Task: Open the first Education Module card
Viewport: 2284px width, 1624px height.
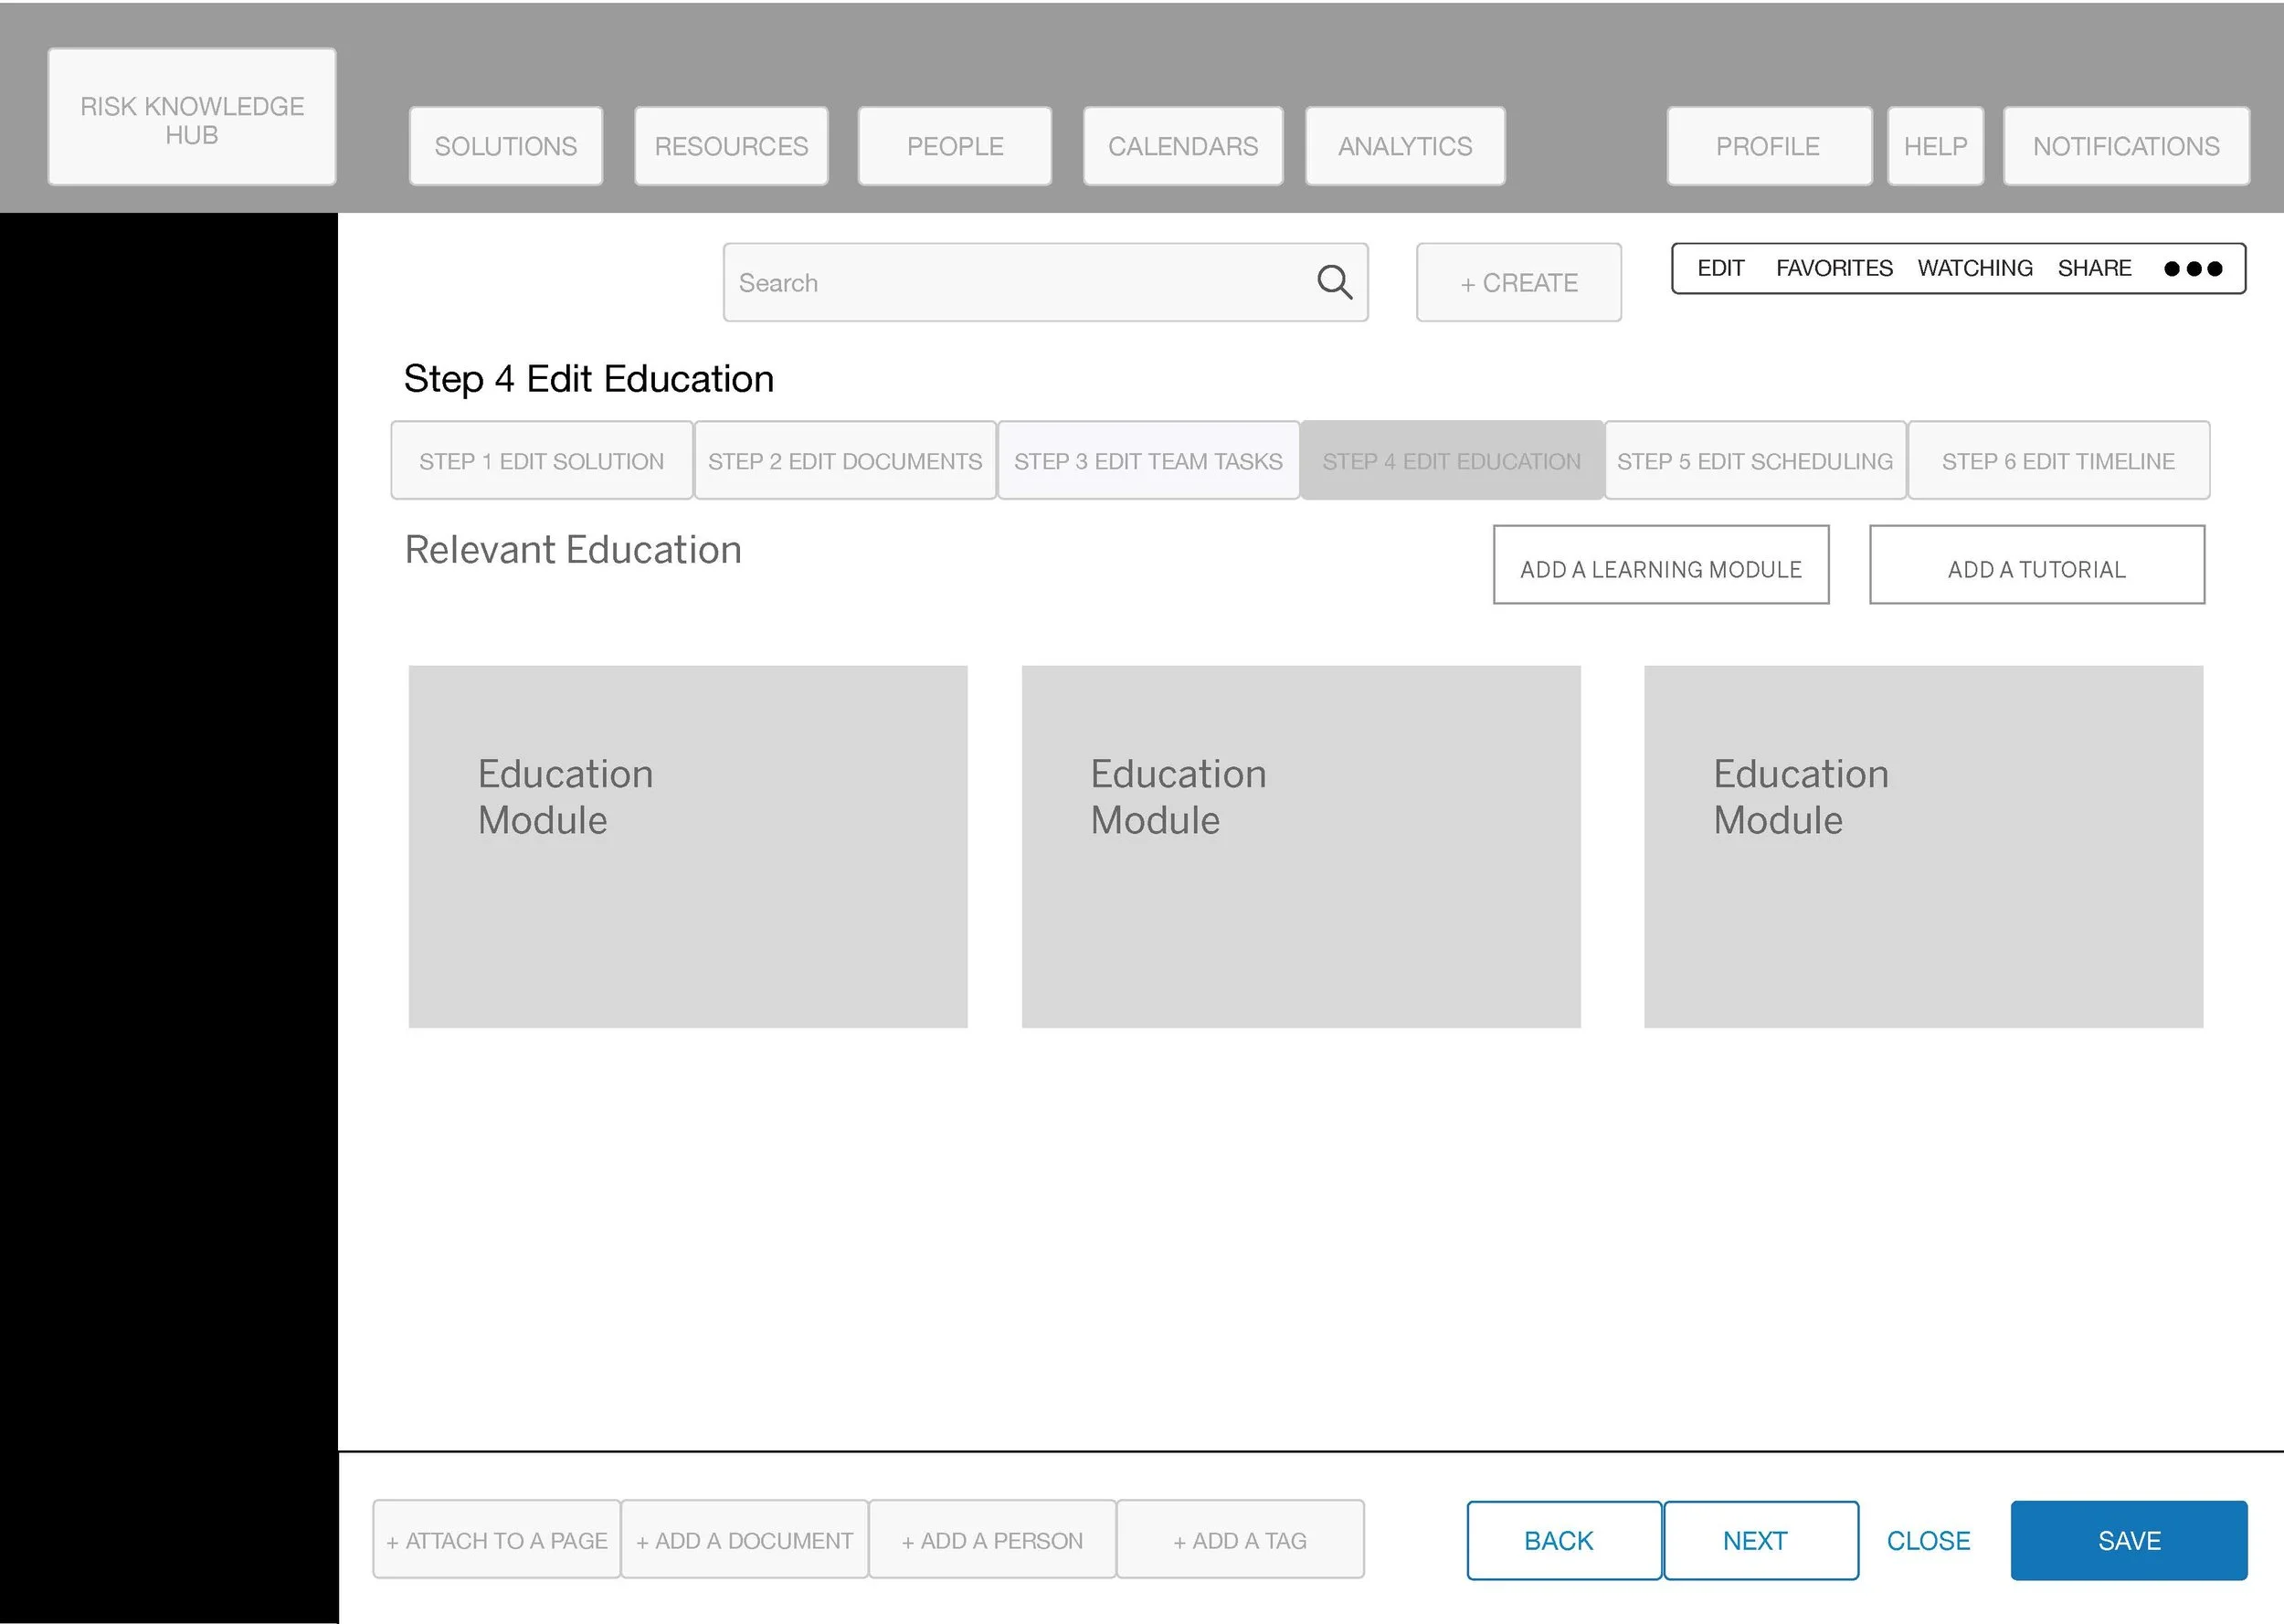Action: tap(688, 847)
